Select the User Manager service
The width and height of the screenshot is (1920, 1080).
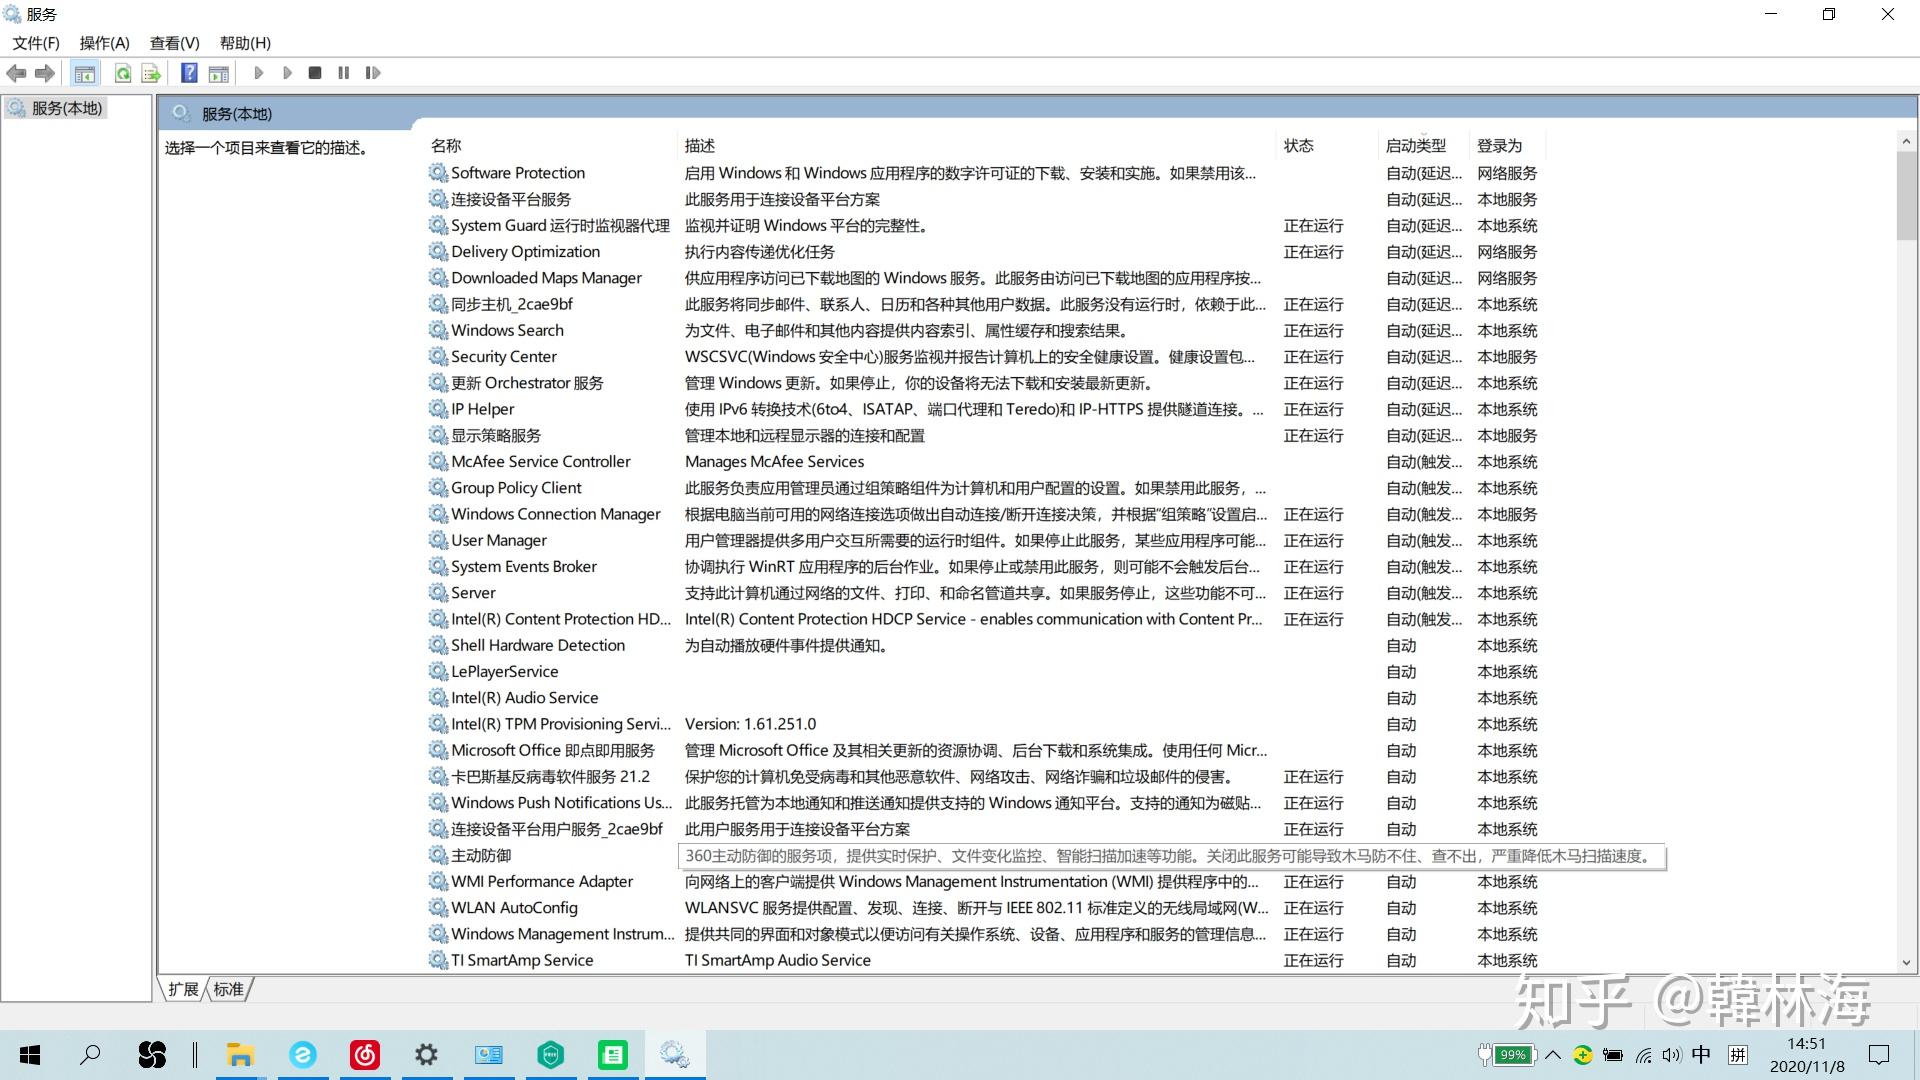498,540
